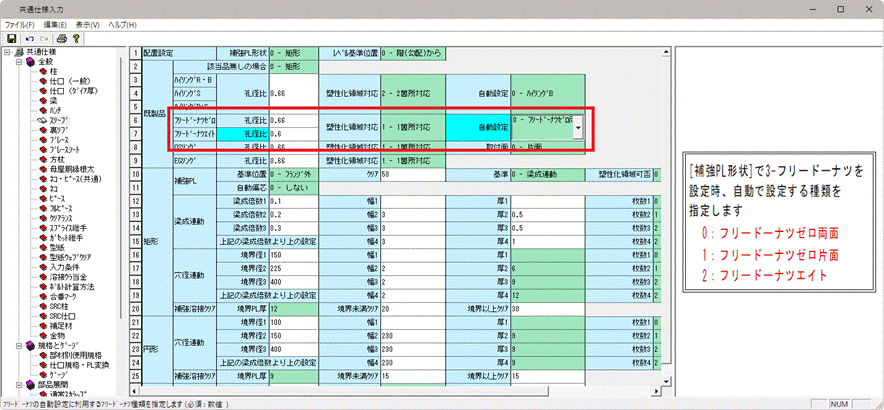
Task: Click the yellow Help question mark icon
Action: [x=76, y=38]
